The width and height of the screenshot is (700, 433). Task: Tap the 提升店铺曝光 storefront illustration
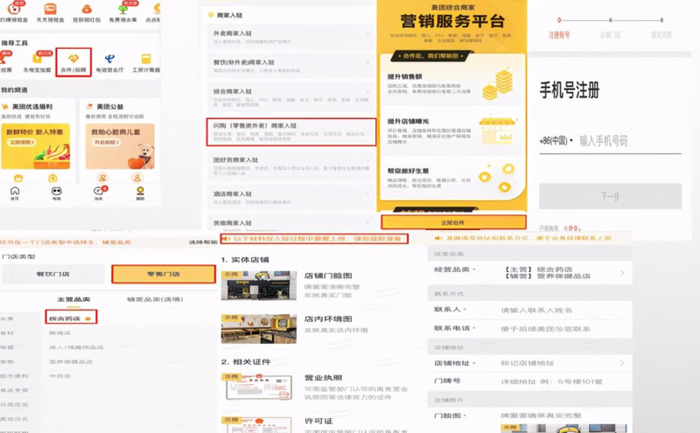point(497,130)
